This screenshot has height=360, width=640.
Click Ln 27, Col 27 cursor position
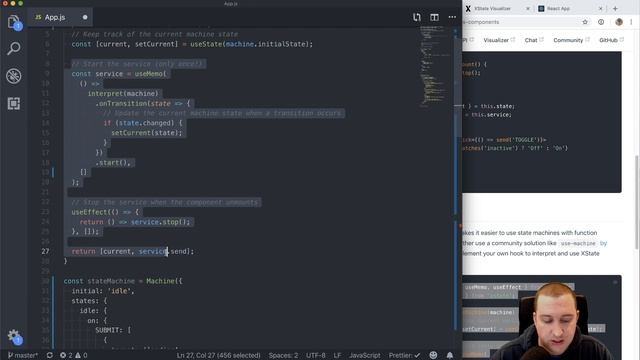218,356
